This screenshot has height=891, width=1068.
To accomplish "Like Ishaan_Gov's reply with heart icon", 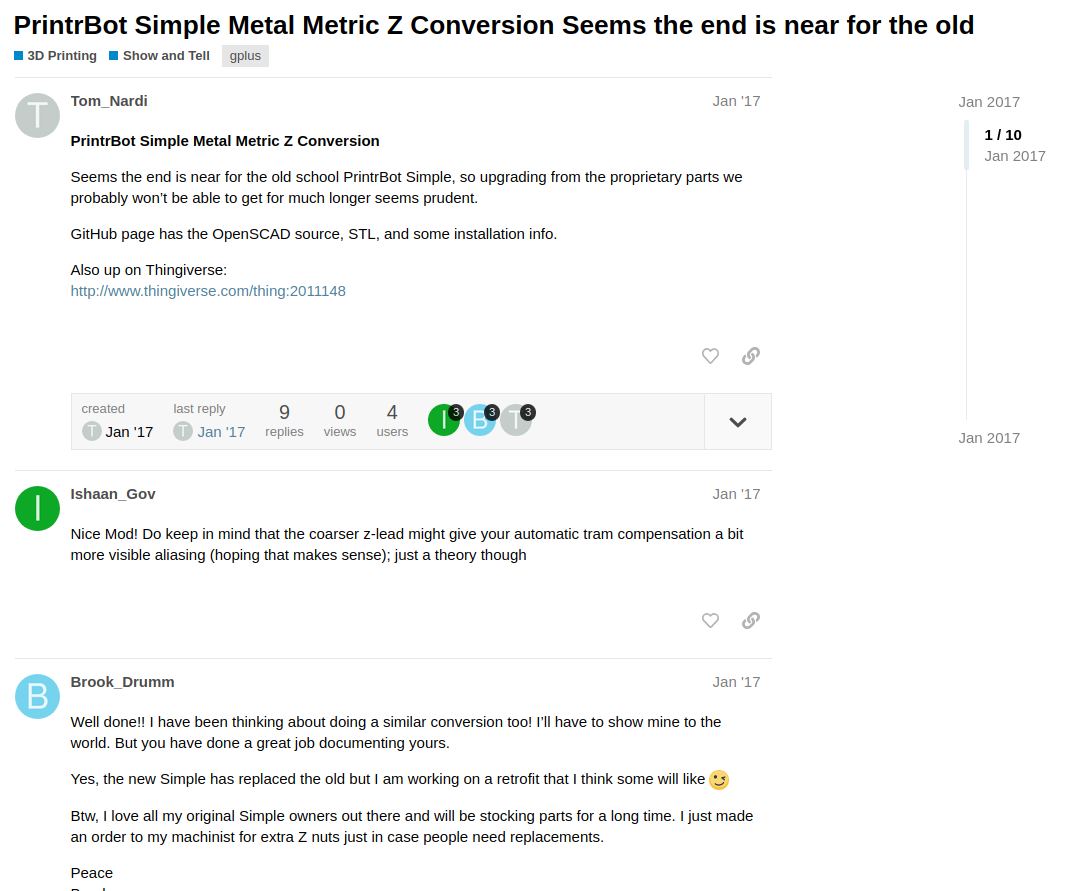I will (x=710, y=621).
